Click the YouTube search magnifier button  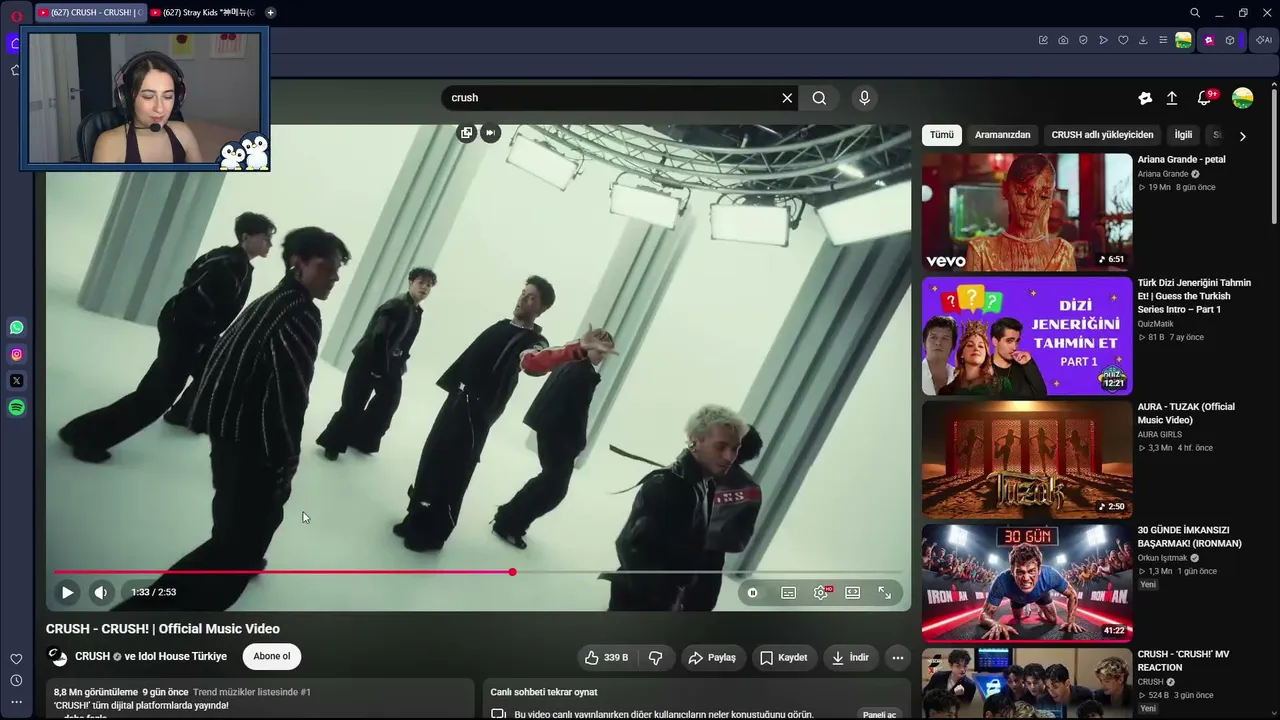819,98
